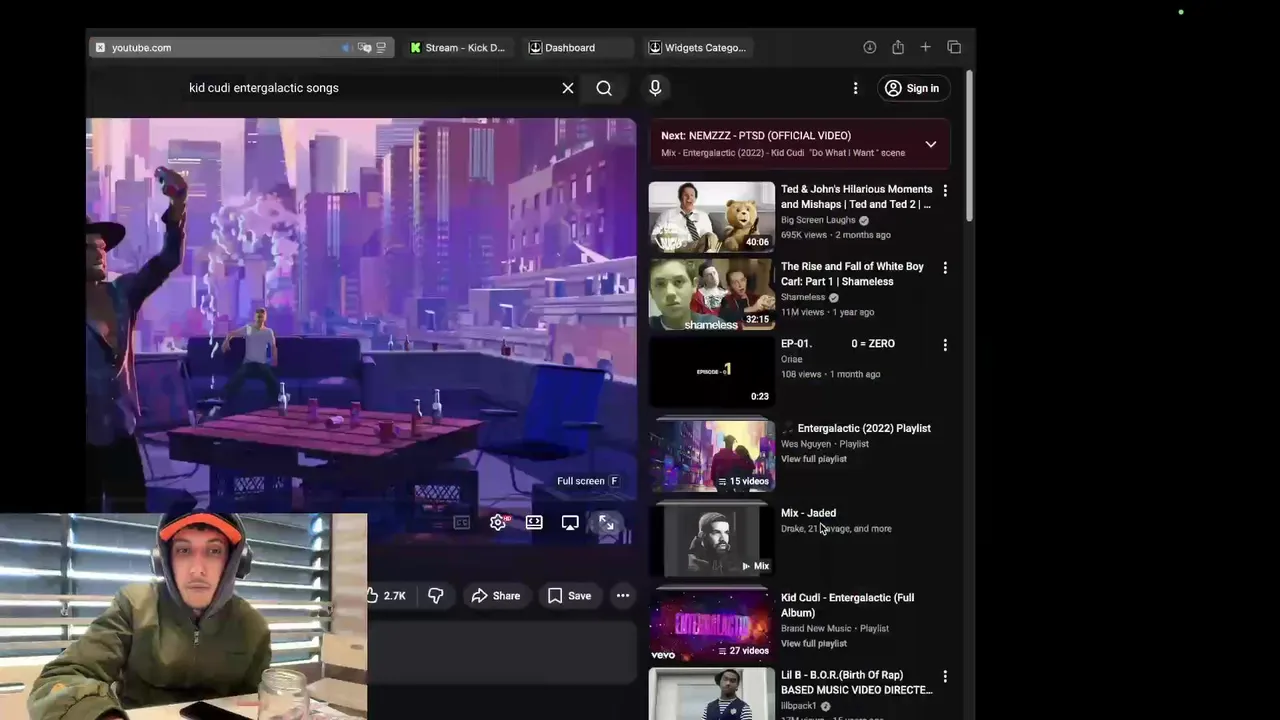Click the translate icon in the address bar
This screenshot has width=1280, height=720.
pos(364,47)
